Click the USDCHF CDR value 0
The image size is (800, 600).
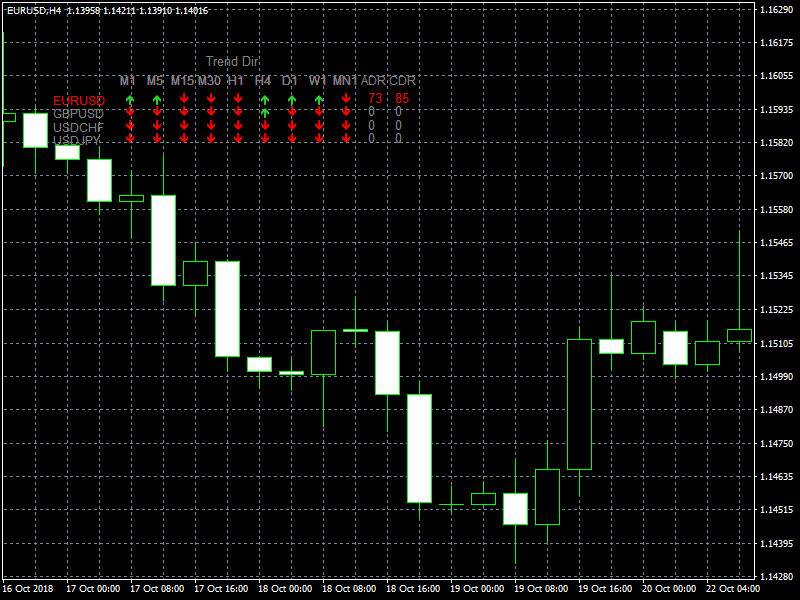click(398, 125)
